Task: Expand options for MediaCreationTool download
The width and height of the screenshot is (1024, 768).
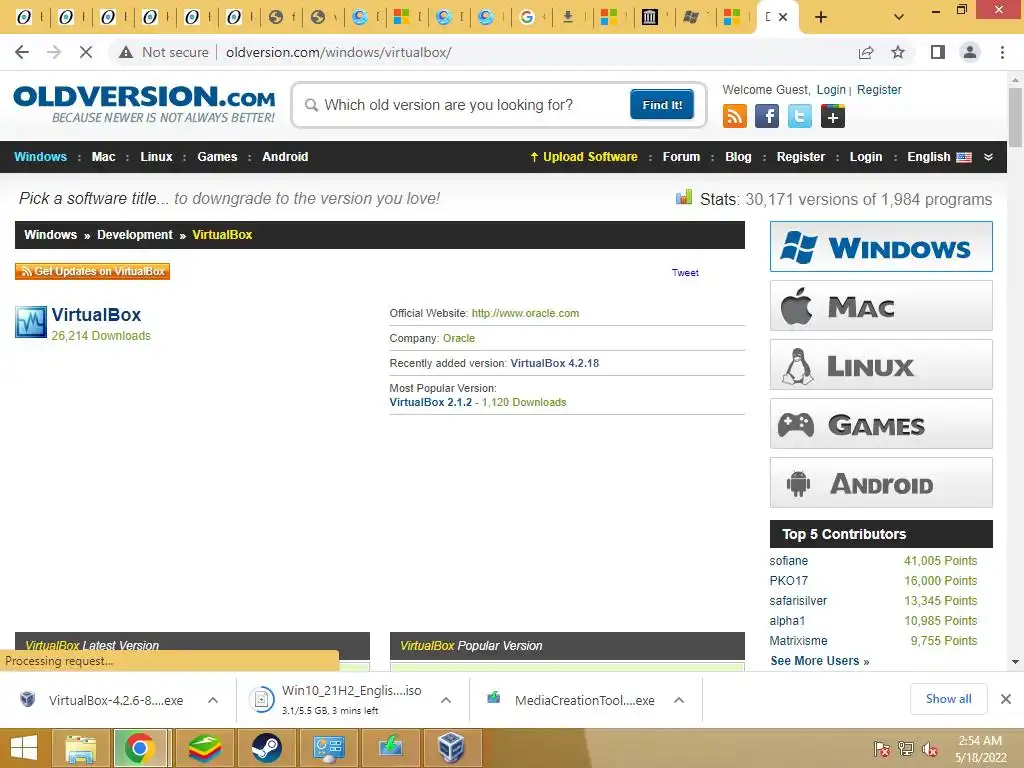Action: pyautogui.click(x=679, y=700)
